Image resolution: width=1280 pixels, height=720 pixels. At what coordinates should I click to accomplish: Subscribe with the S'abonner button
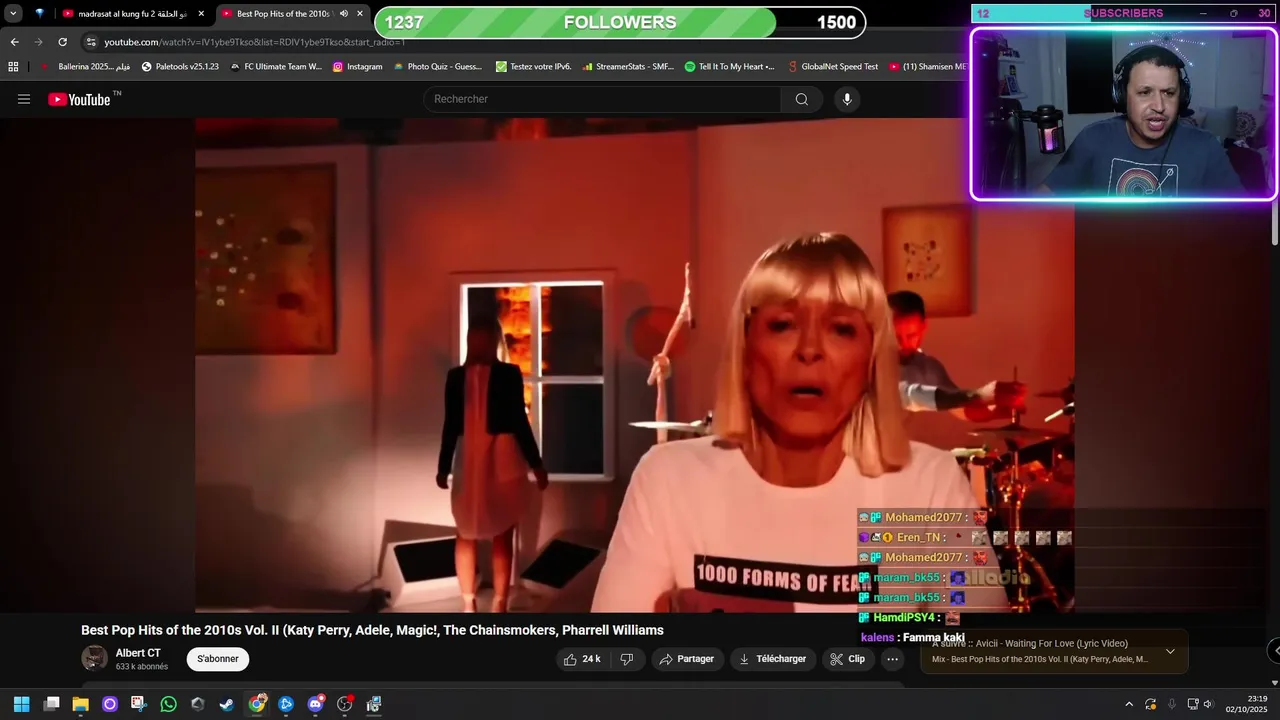pyautogui.click(x=217, y=659)
